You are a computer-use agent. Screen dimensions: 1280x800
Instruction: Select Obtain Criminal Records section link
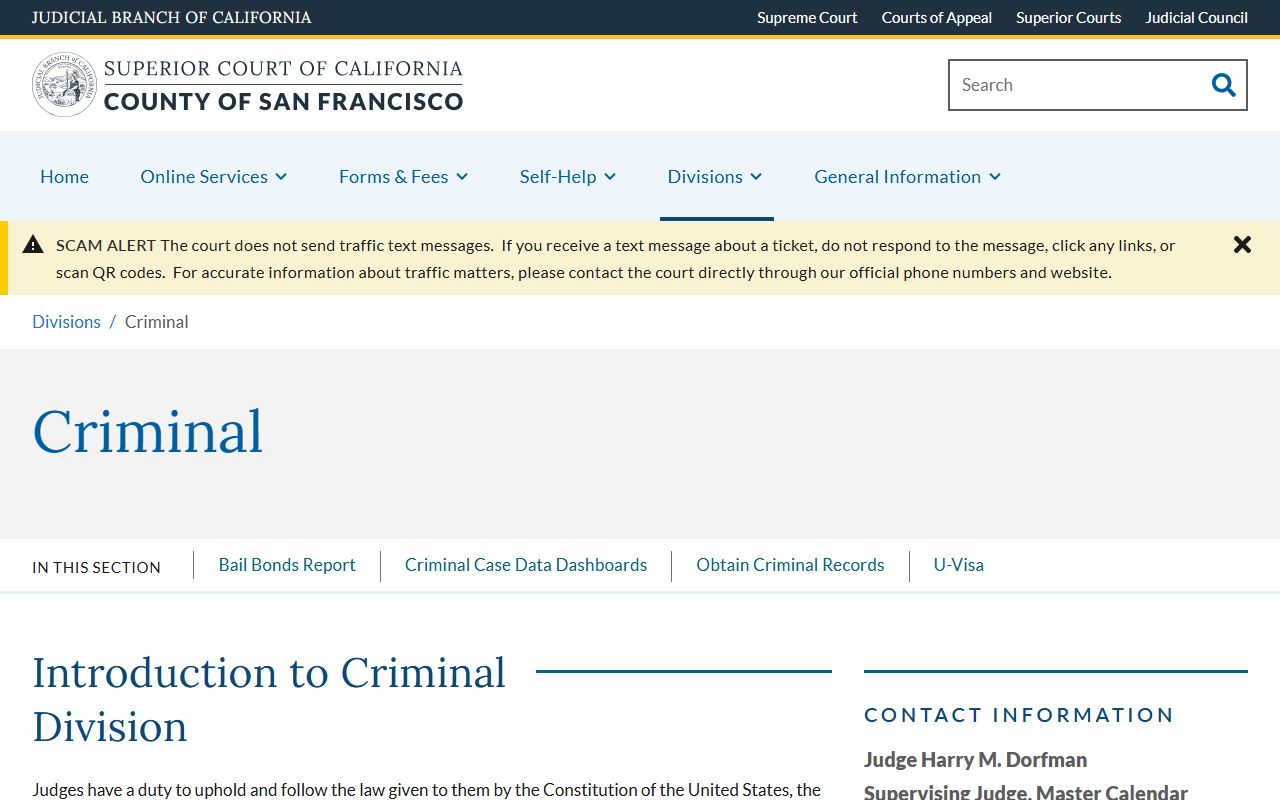790,565
